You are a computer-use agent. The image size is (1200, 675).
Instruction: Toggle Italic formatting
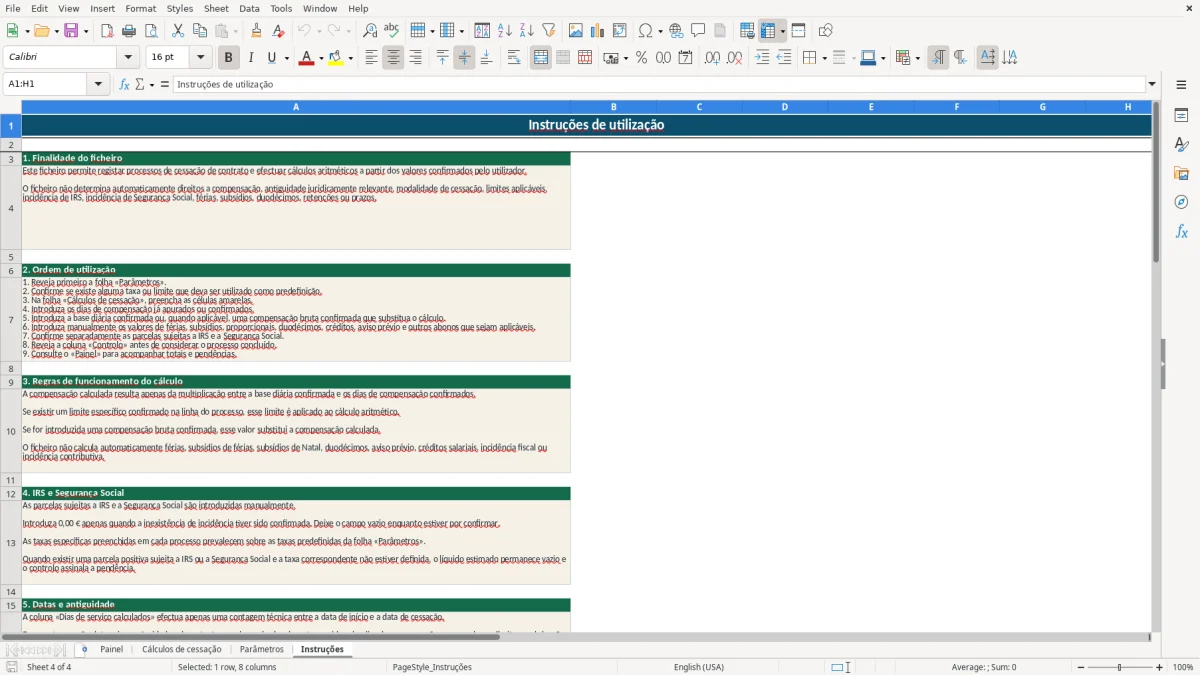pyautogui.click(x=251, y=58)
